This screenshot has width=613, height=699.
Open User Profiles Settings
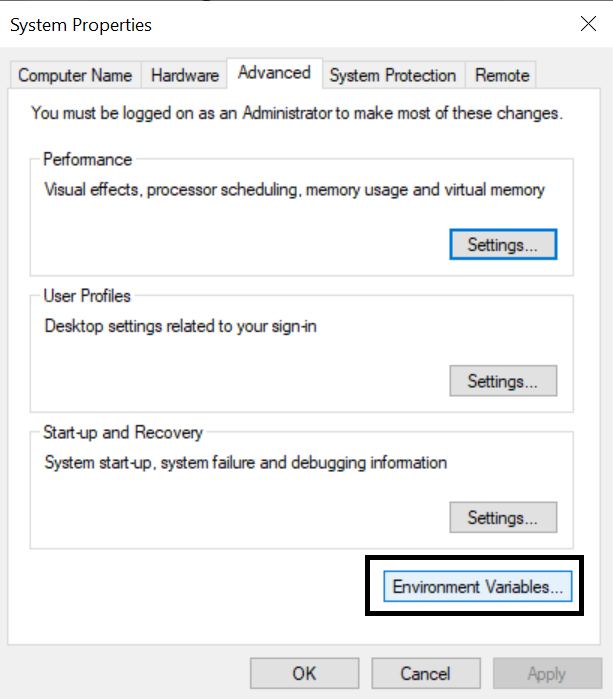[503, 381]
